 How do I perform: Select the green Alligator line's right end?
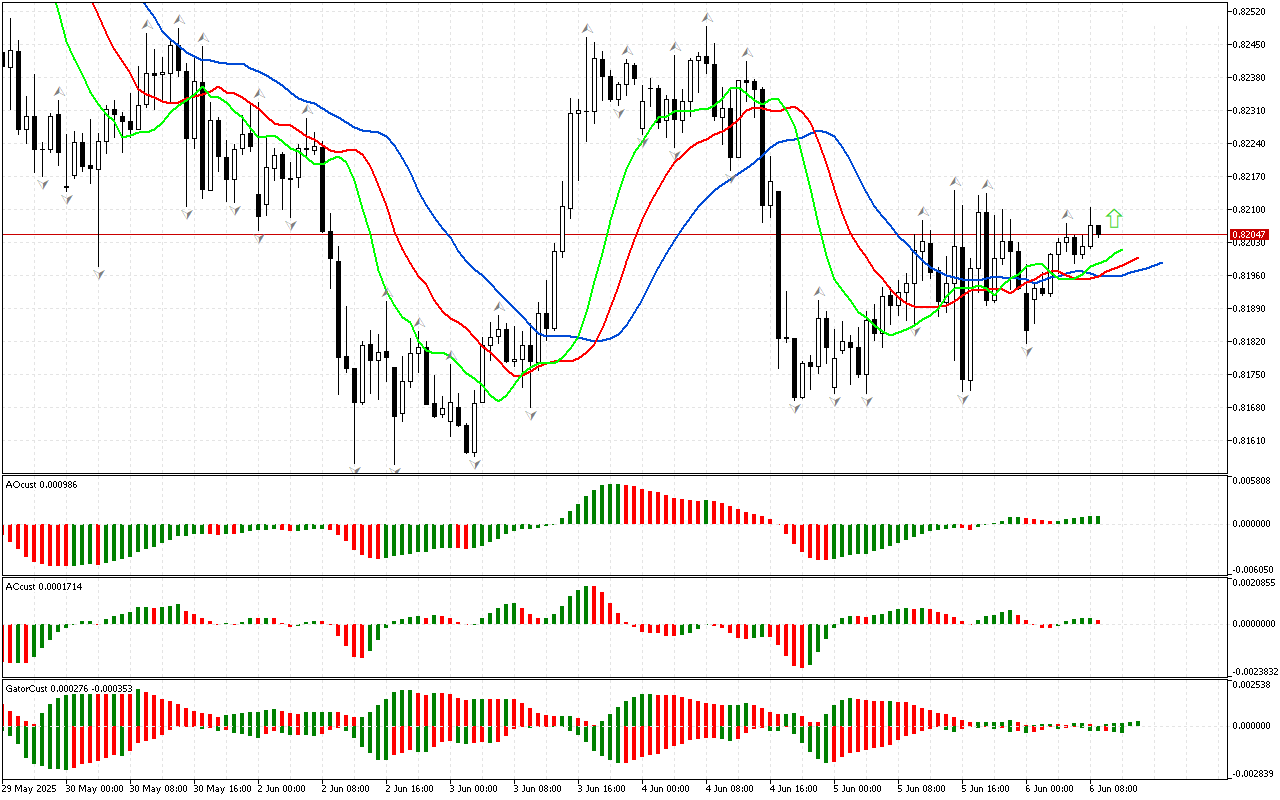point(1122,250)
